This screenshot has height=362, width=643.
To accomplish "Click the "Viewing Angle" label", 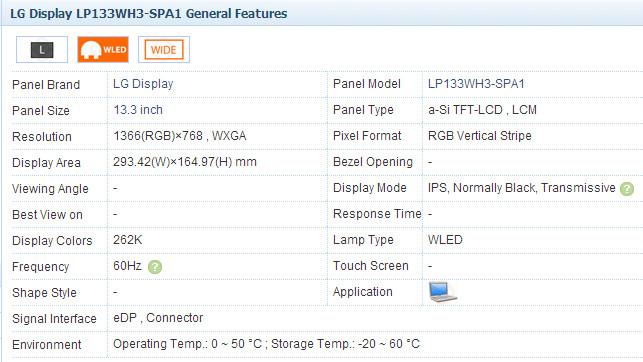I will [50, 189].
